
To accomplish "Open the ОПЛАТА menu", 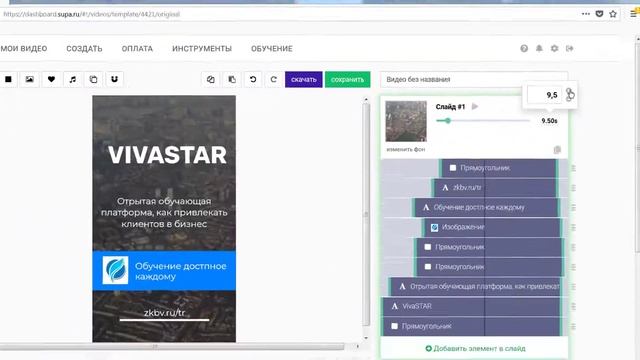I will point(137,49).
